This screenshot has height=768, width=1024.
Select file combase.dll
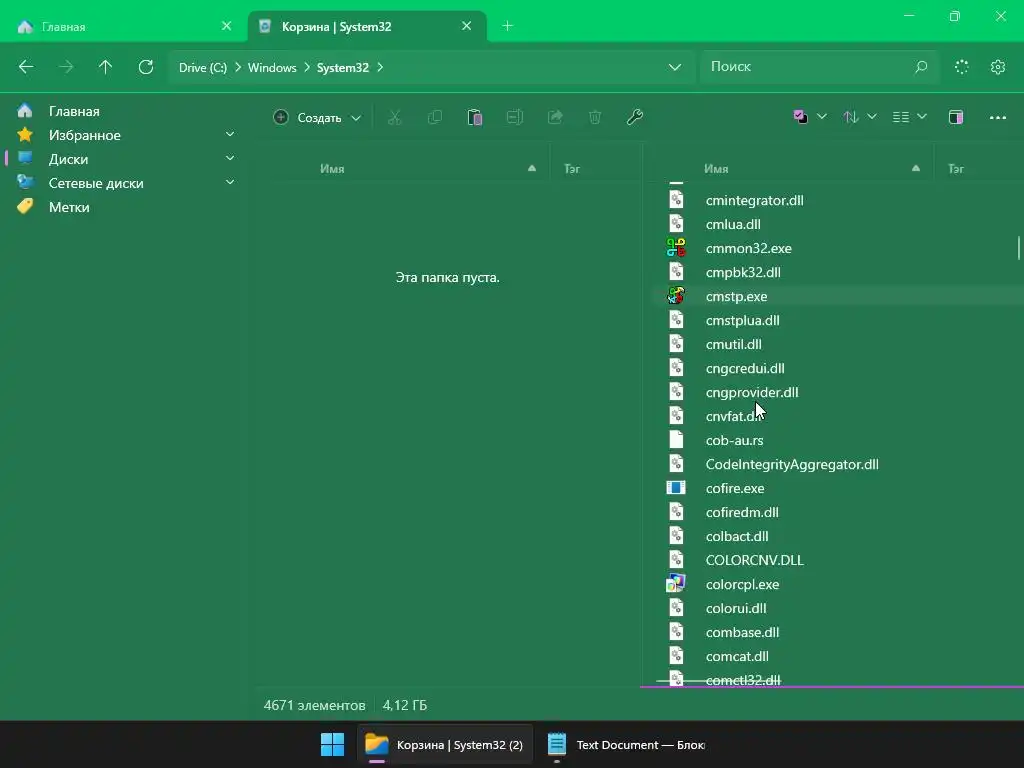pyautogui.click(x=742, y=632)
